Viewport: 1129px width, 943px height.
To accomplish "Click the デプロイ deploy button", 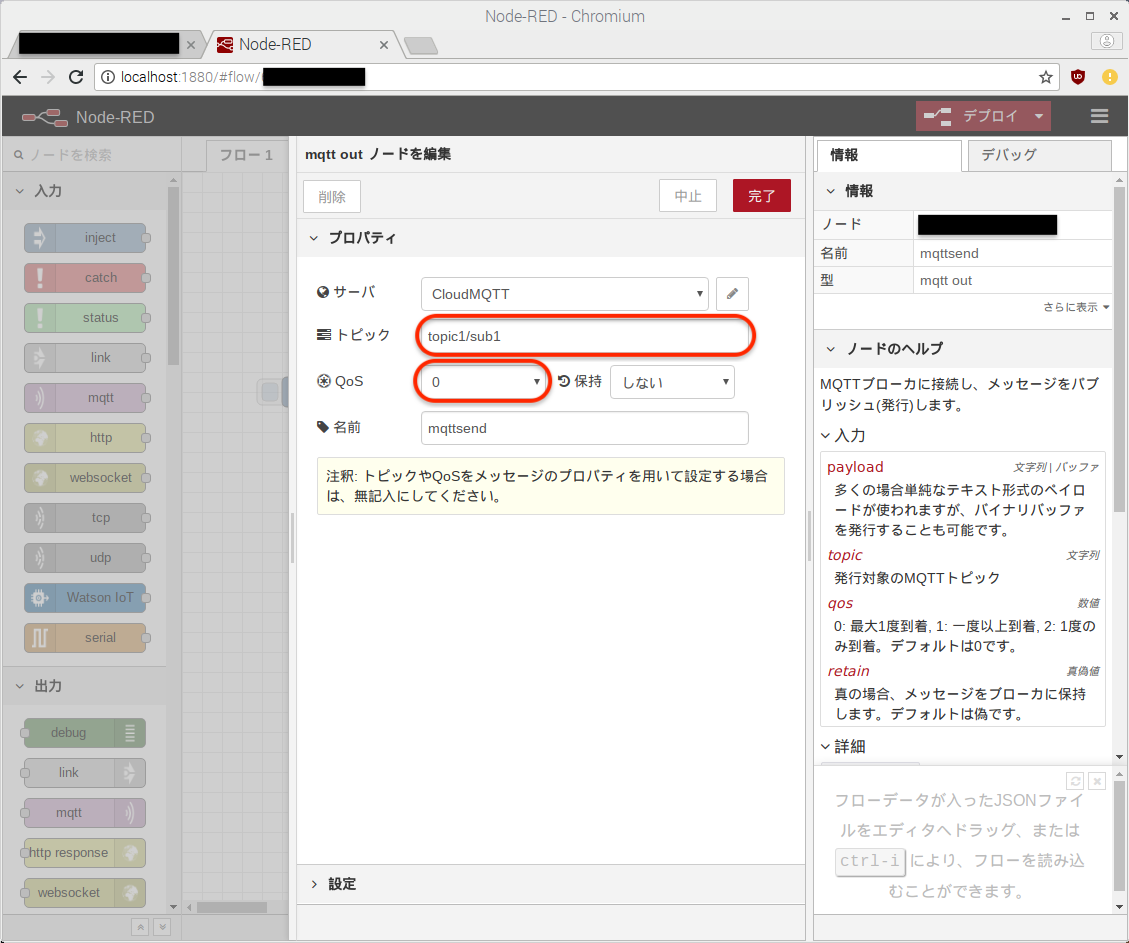I will [972, 116].
